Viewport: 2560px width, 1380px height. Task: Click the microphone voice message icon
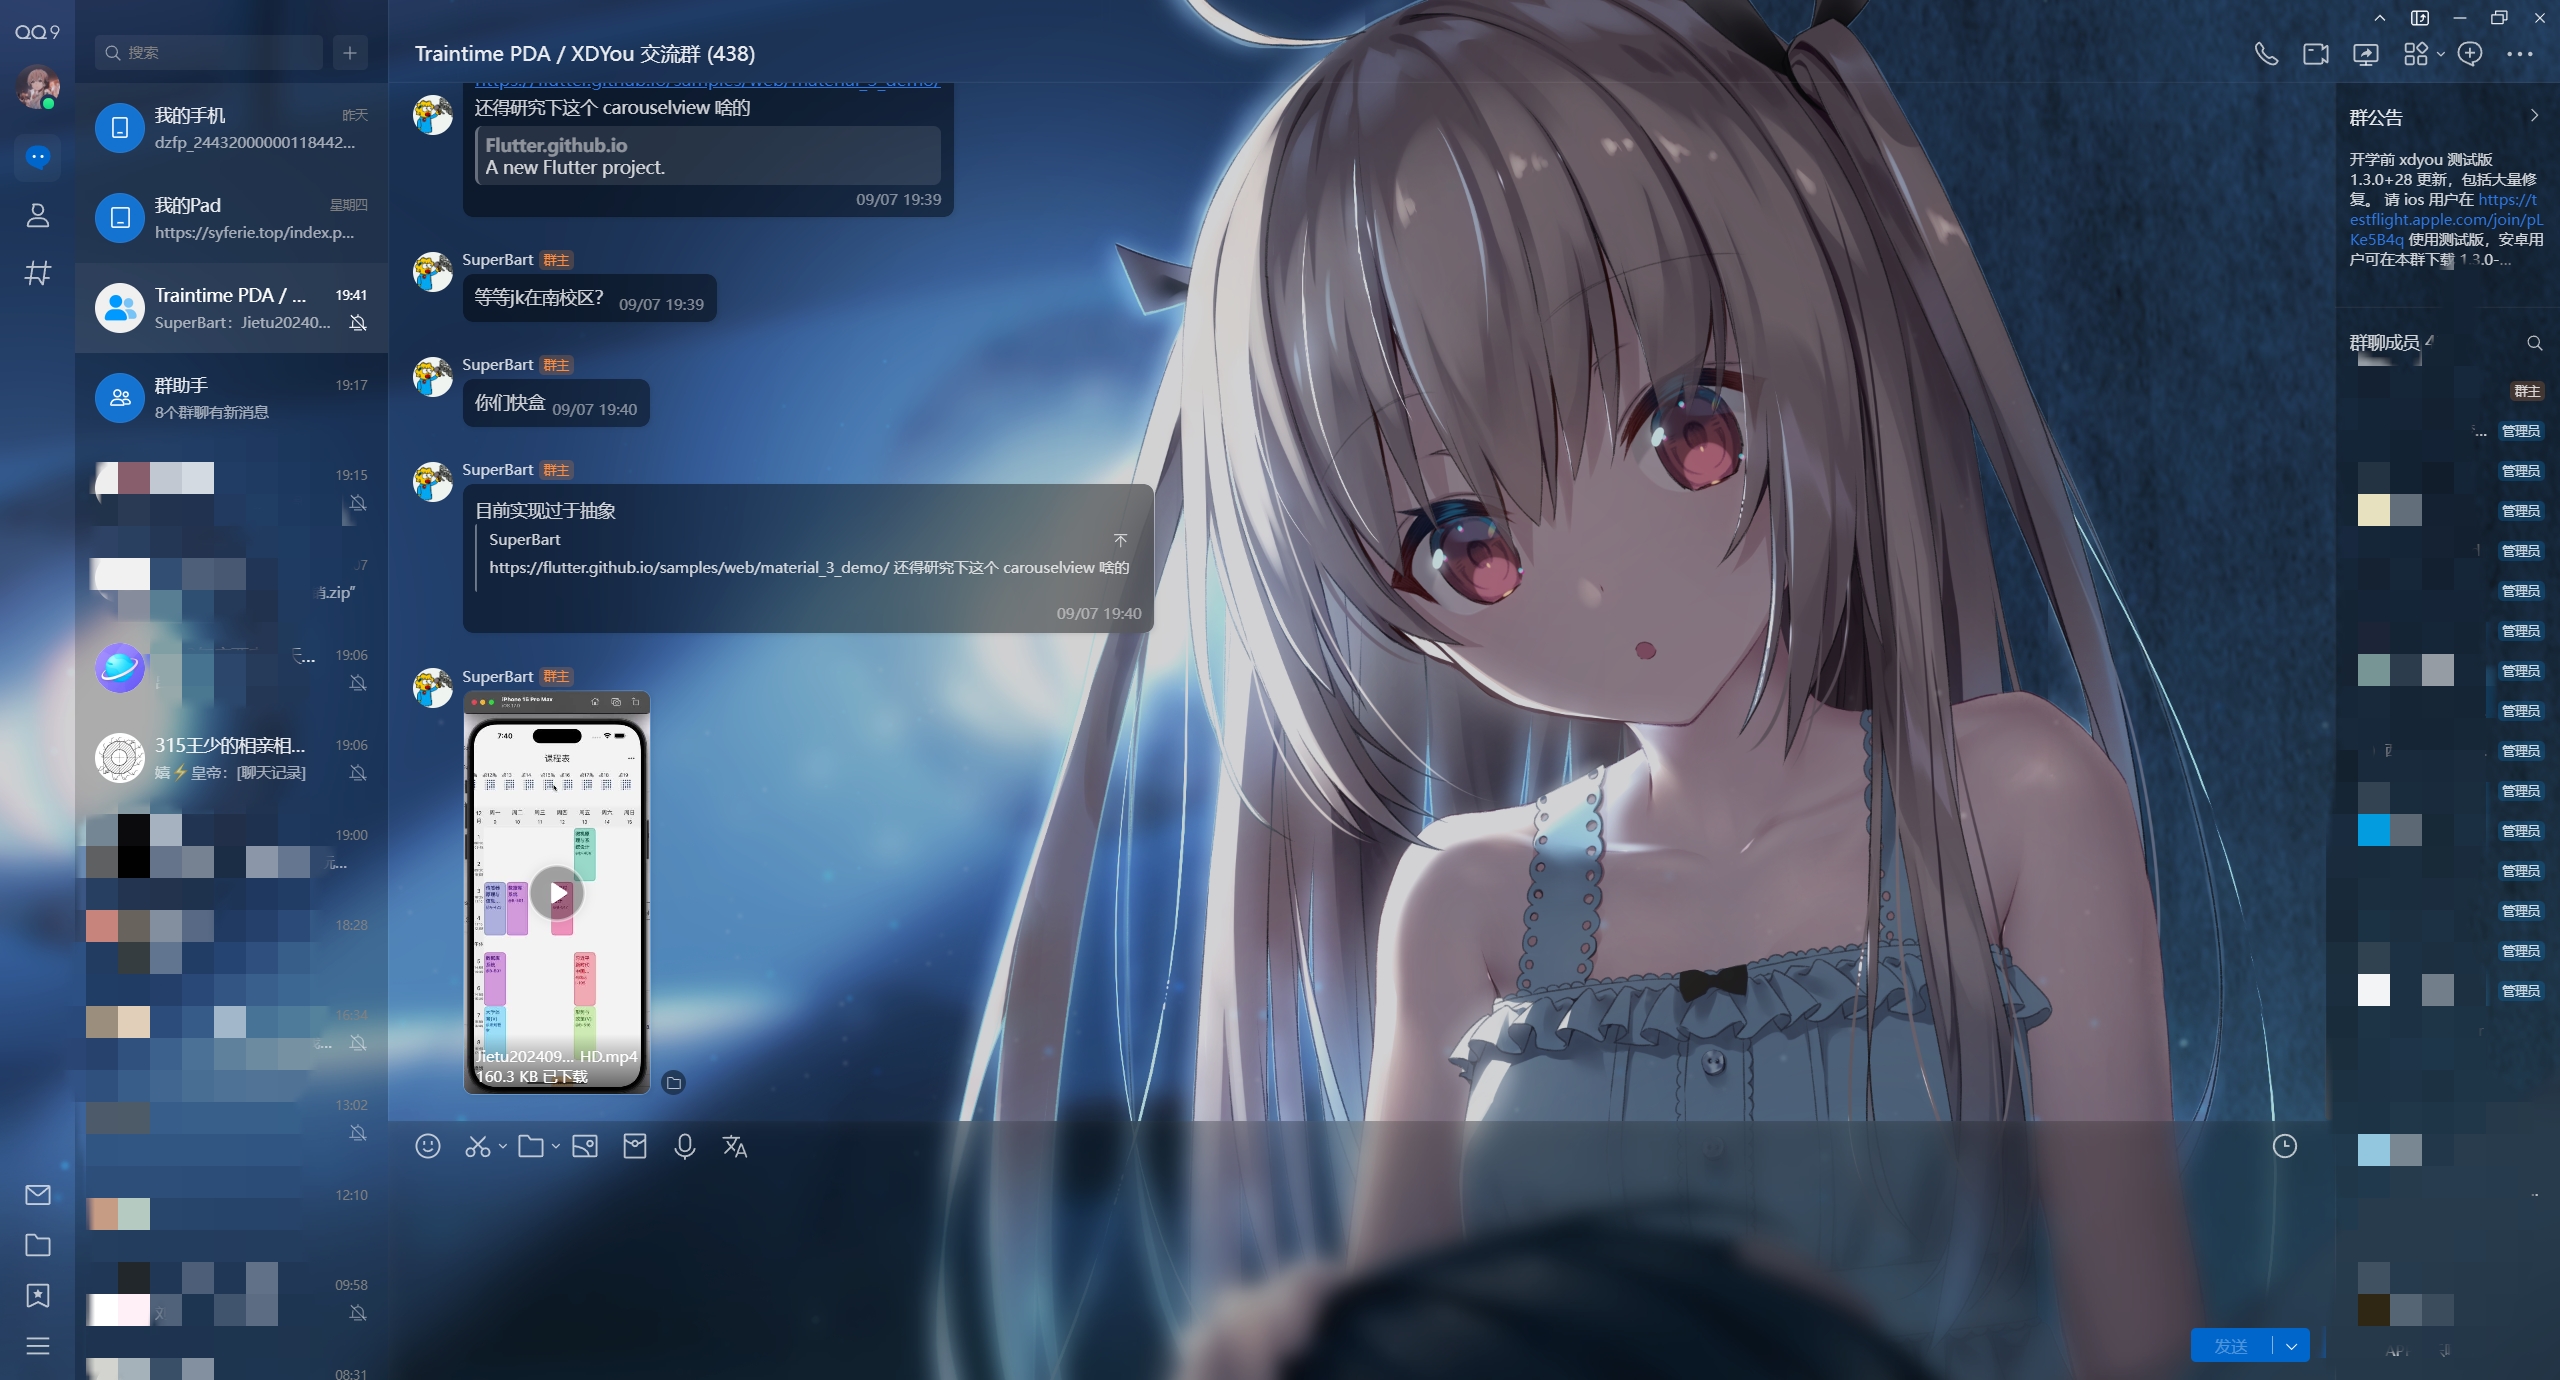click(685, 1146)
